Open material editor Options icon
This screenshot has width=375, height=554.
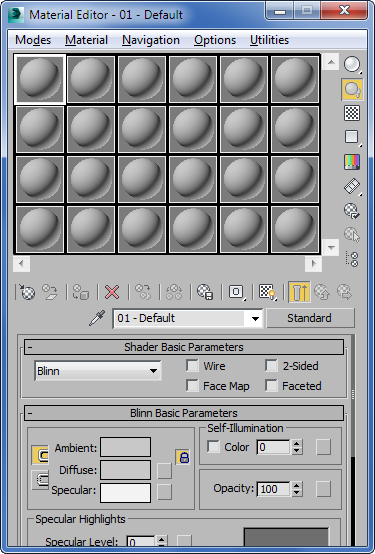tap(352, 211)
